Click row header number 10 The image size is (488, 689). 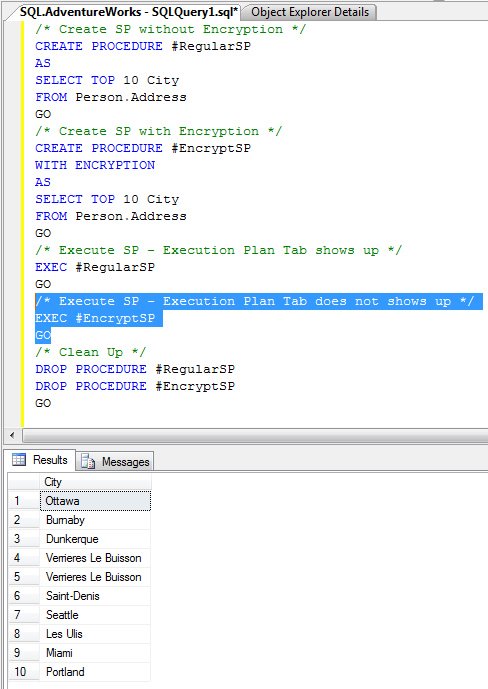point(24,671)
